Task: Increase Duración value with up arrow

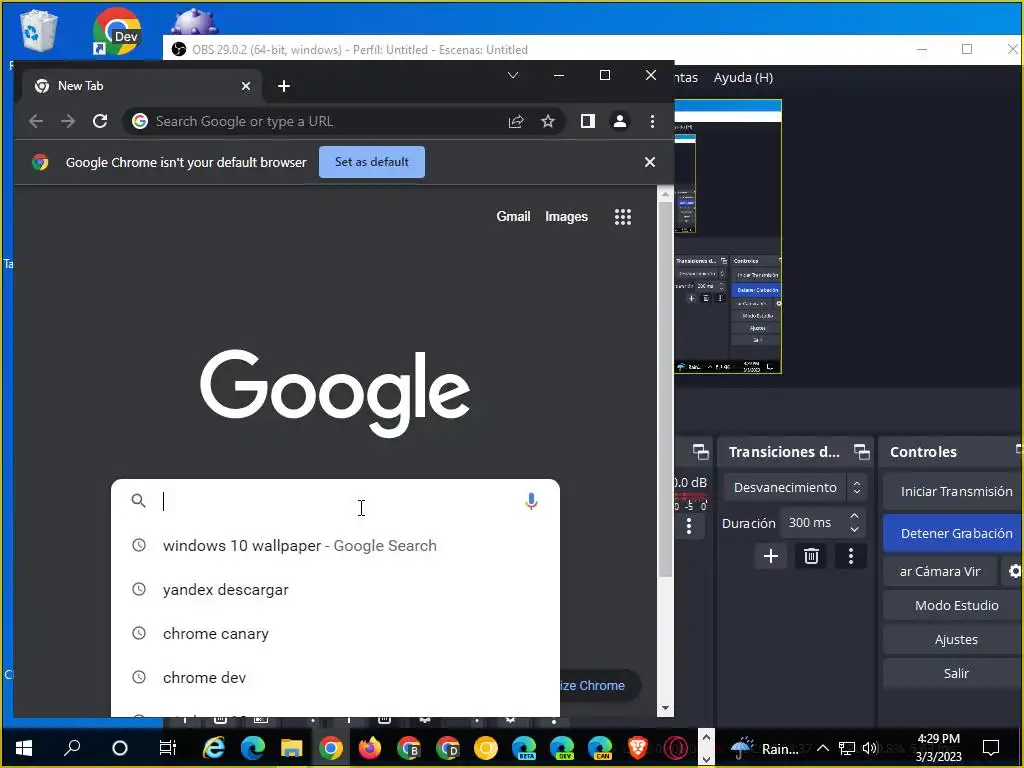Action: (x=854, y=516)
